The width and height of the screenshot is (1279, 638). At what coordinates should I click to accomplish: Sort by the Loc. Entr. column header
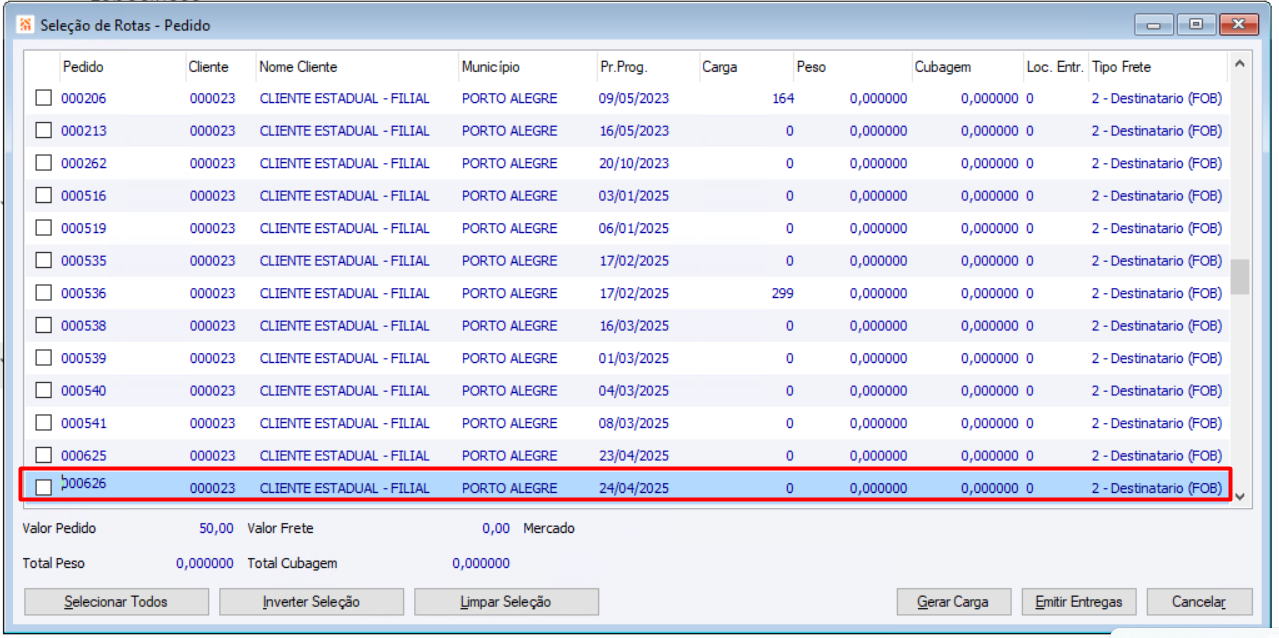[x=1056, y=67]
